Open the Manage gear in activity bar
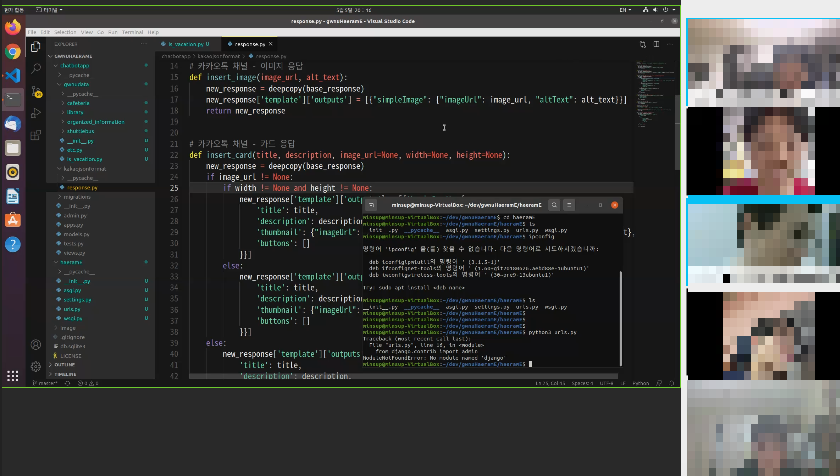This screenshot has width=840, height=476. click(36, 366)
